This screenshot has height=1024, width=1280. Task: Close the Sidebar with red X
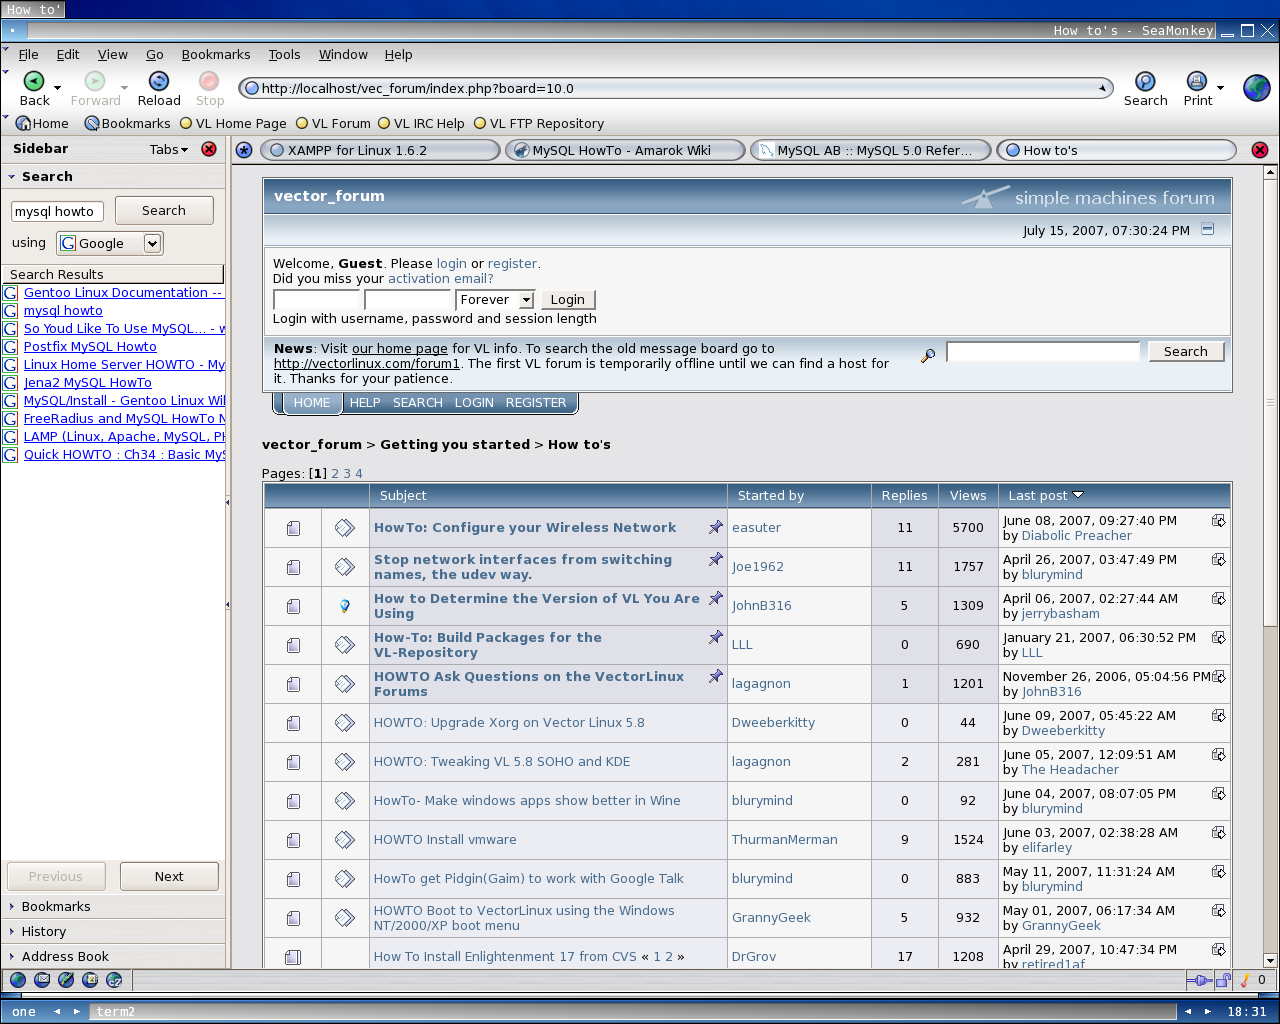[x=209, y=149]
